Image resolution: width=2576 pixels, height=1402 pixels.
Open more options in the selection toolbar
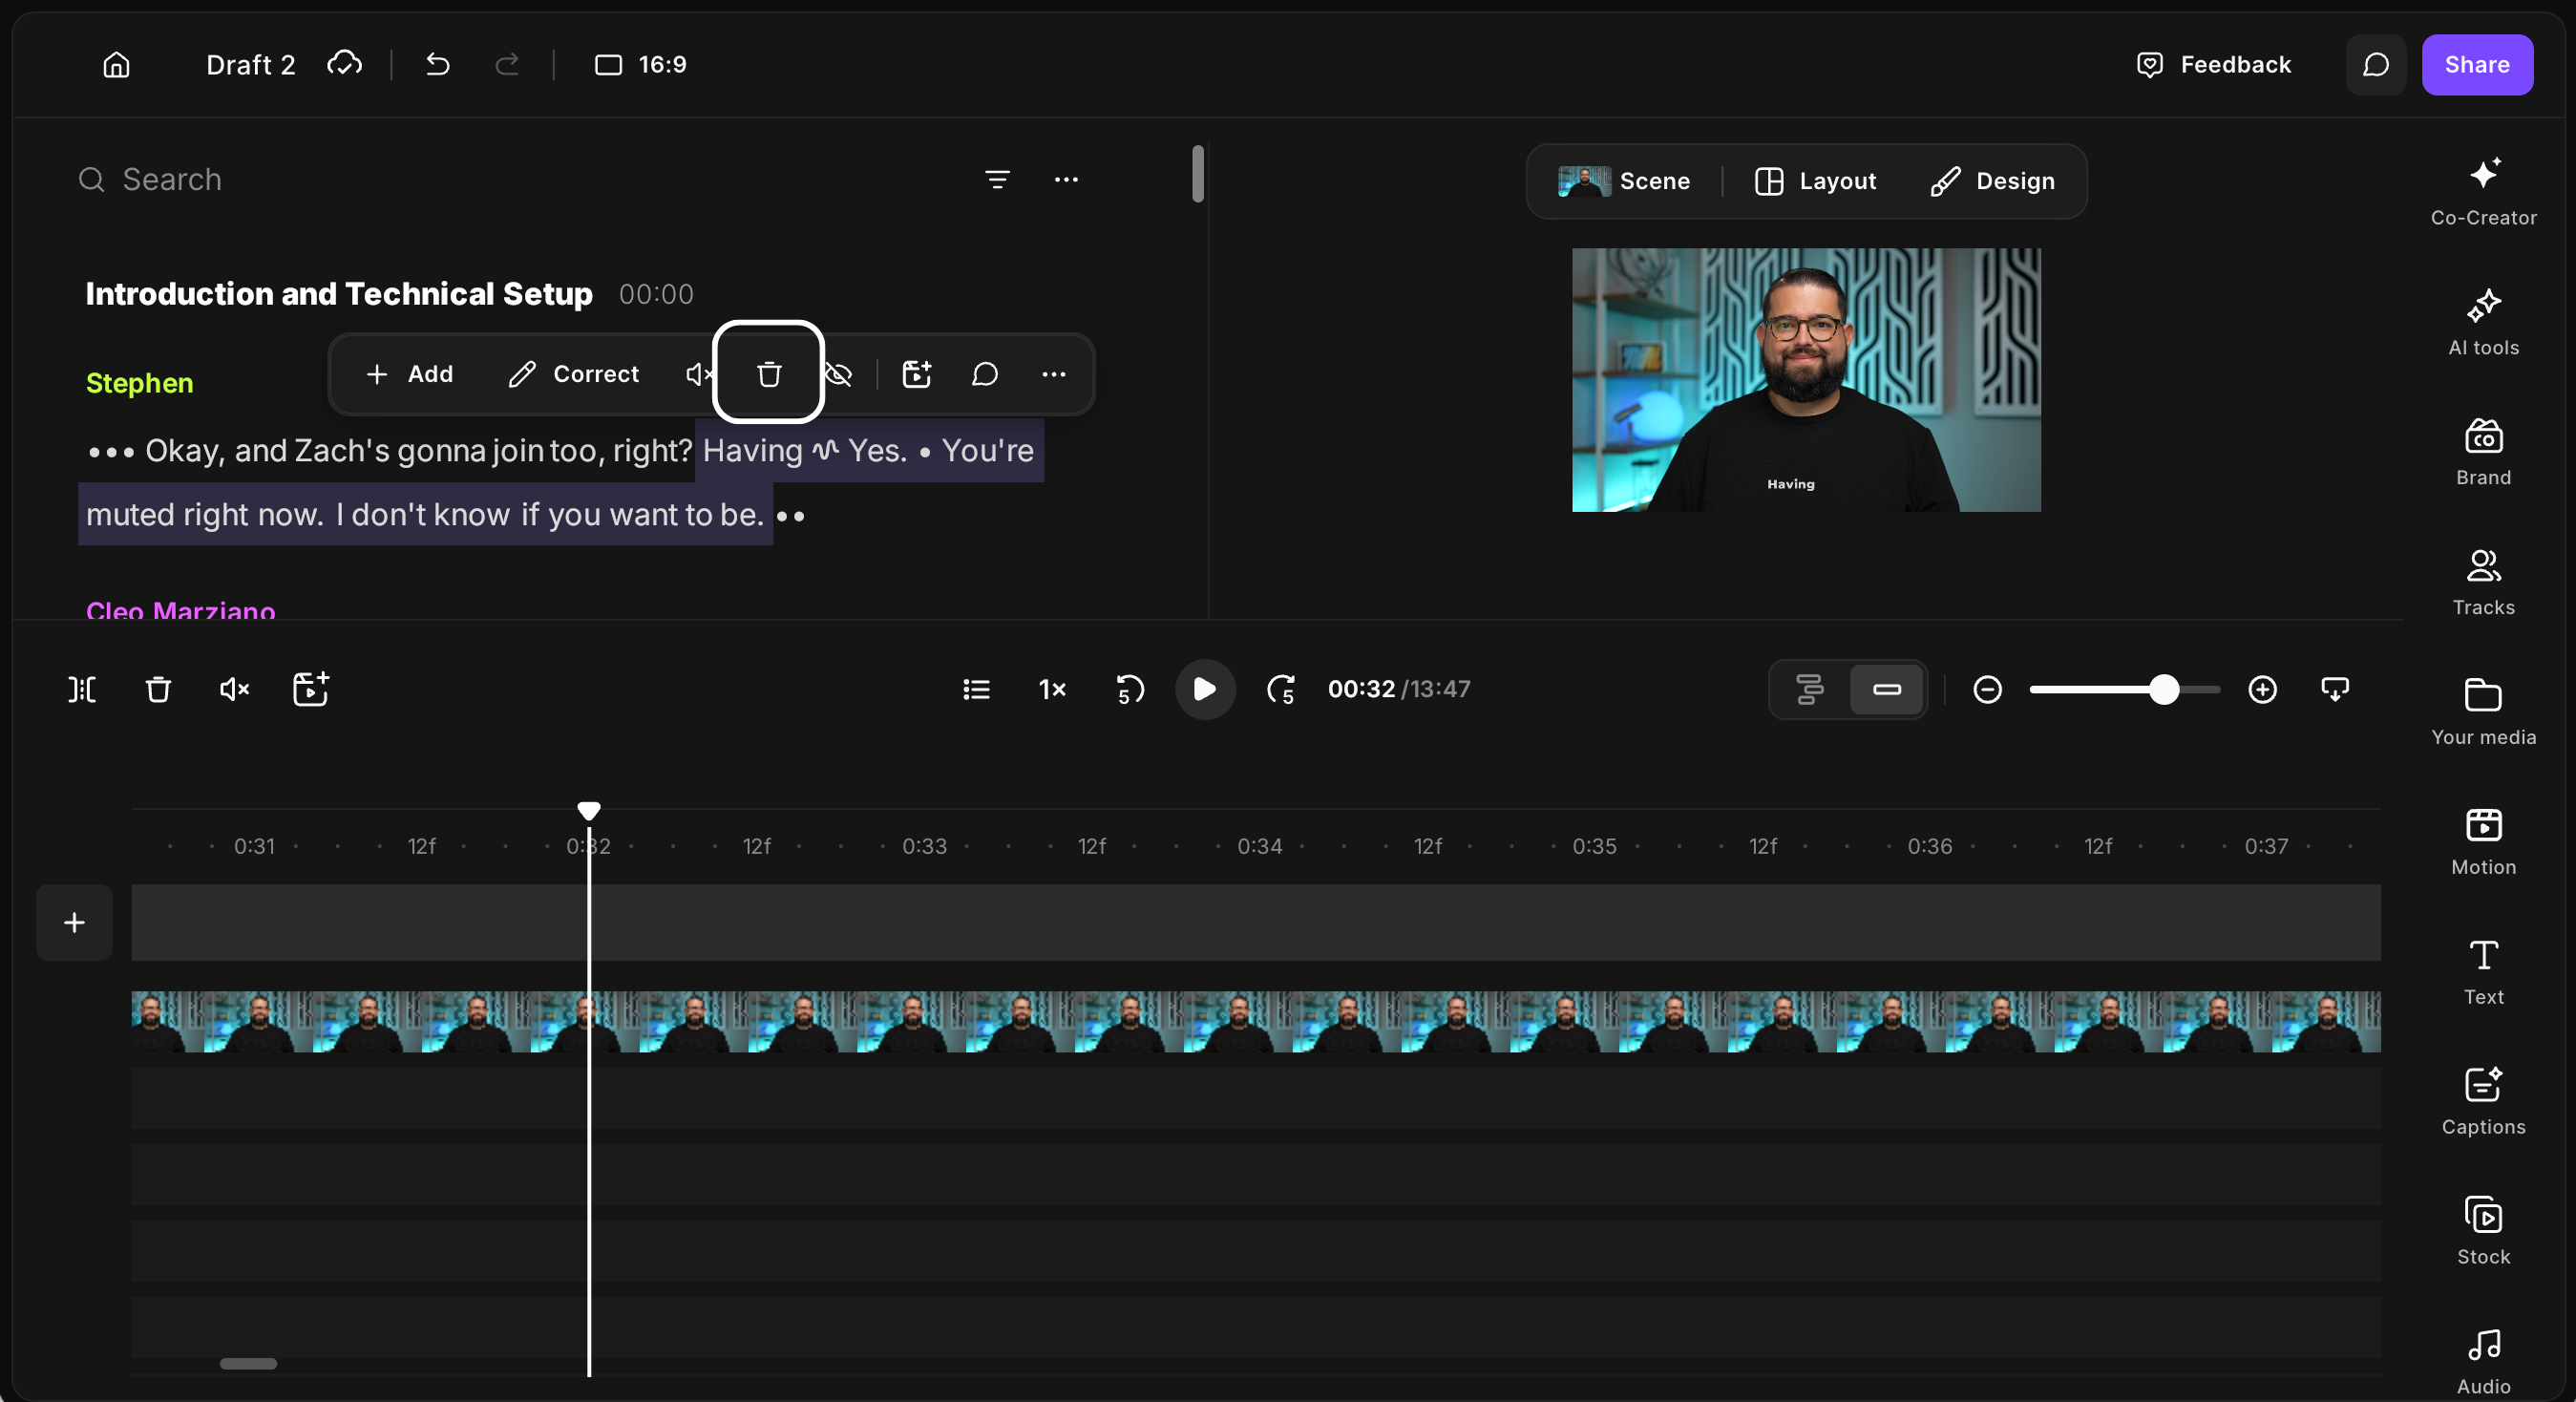click(x=1053, y=374)
